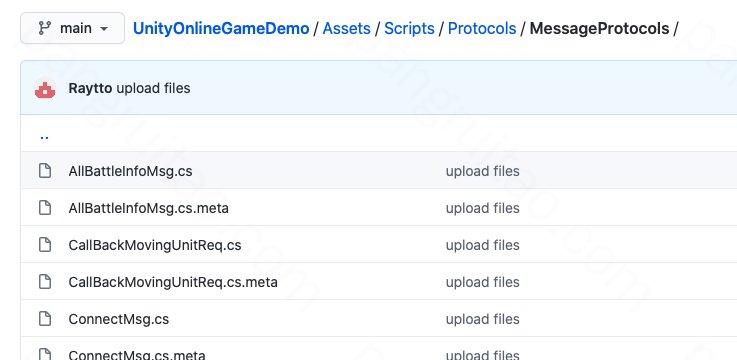This screenshot has height=360, width=737.
Task: Open the Raytto author profile link
Action: [x=90, y=88]
